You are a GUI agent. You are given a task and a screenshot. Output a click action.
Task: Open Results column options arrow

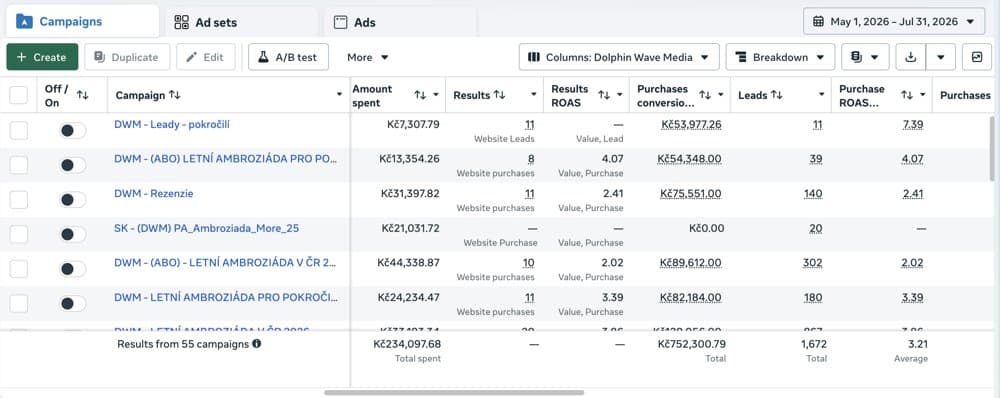tap(534, 95)
